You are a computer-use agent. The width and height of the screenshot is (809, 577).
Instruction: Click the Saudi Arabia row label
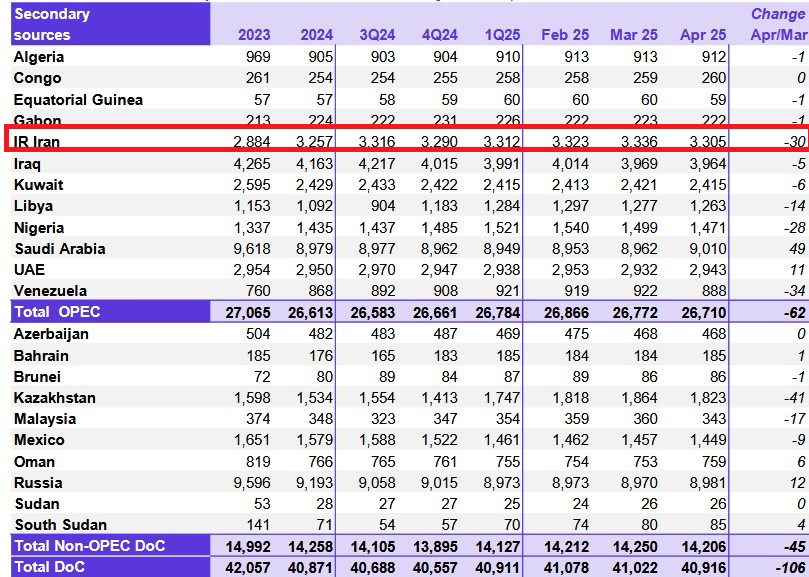(59, 249)
